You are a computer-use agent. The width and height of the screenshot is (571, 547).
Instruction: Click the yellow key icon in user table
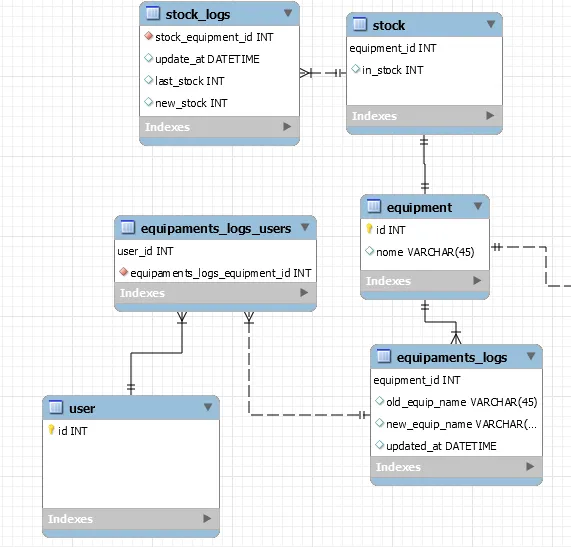(x=51, y=430)
